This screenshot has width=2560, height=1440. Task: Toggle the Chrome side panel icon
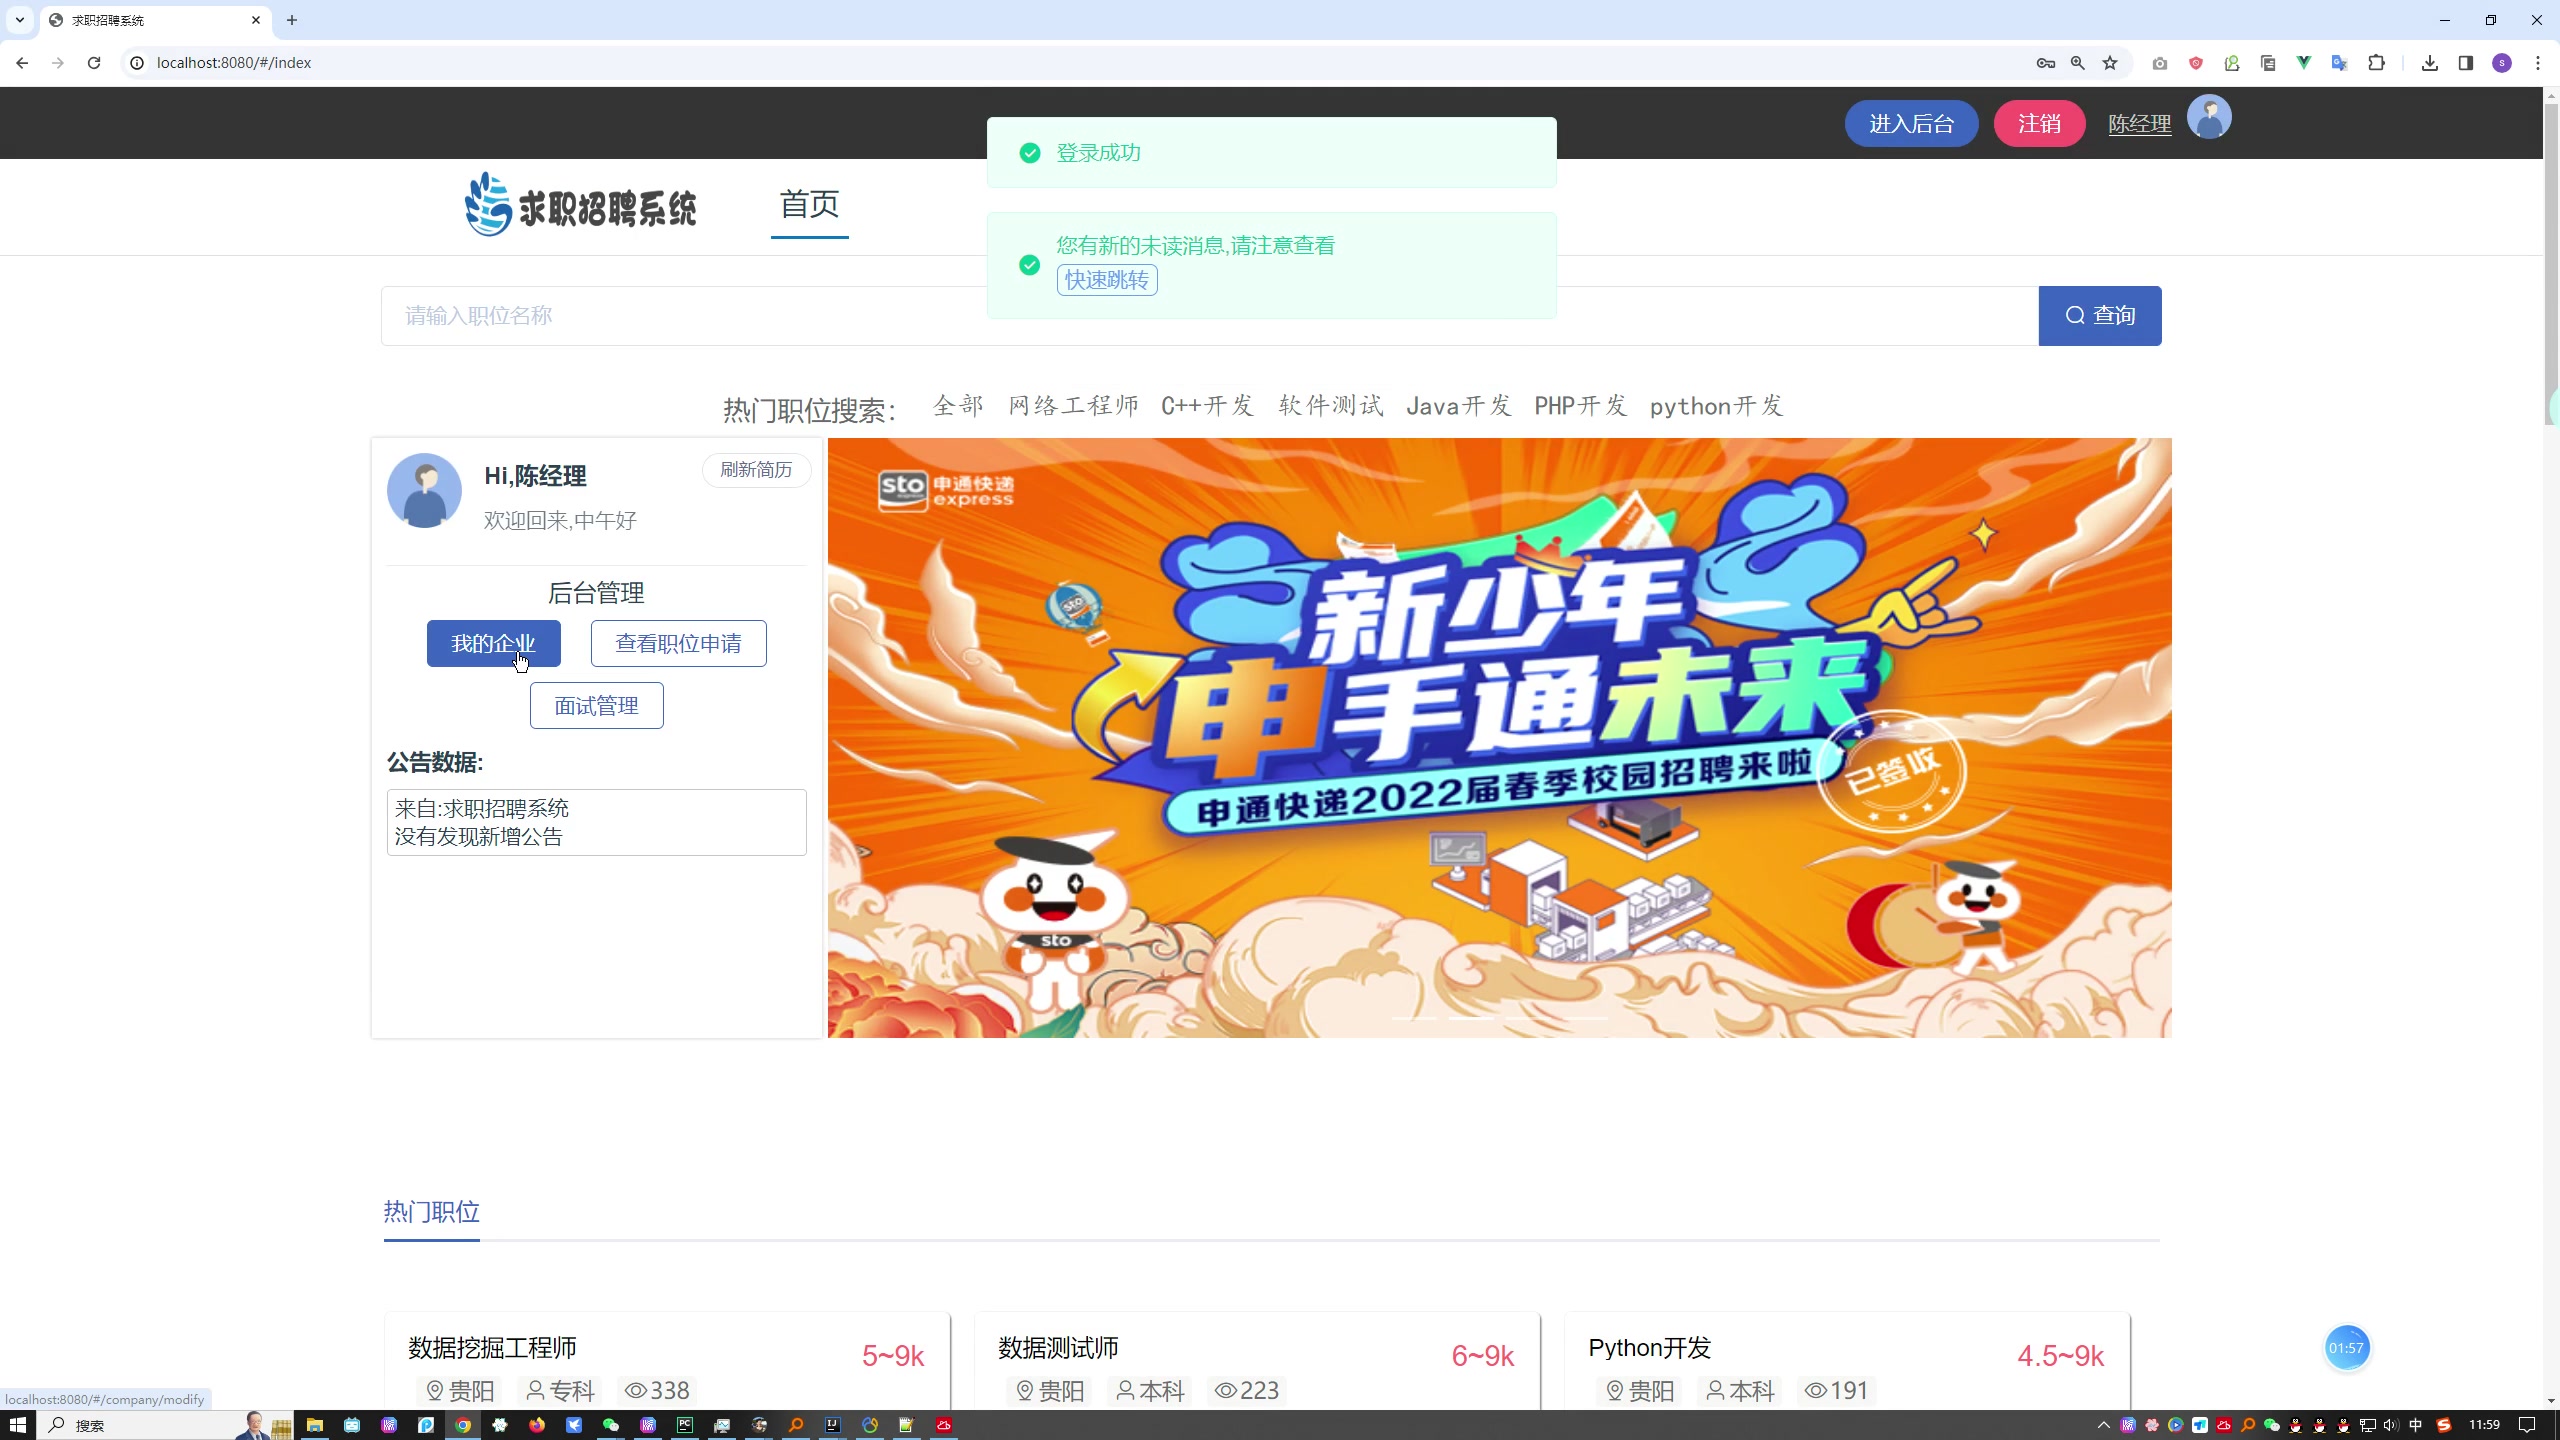pos(2466,63)
